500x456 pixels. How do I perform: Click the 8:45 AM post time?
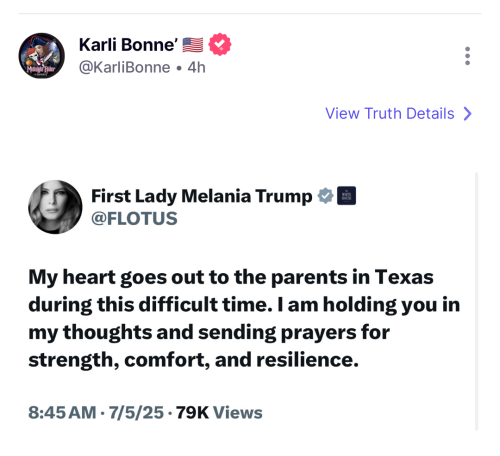tap(62, 412)
